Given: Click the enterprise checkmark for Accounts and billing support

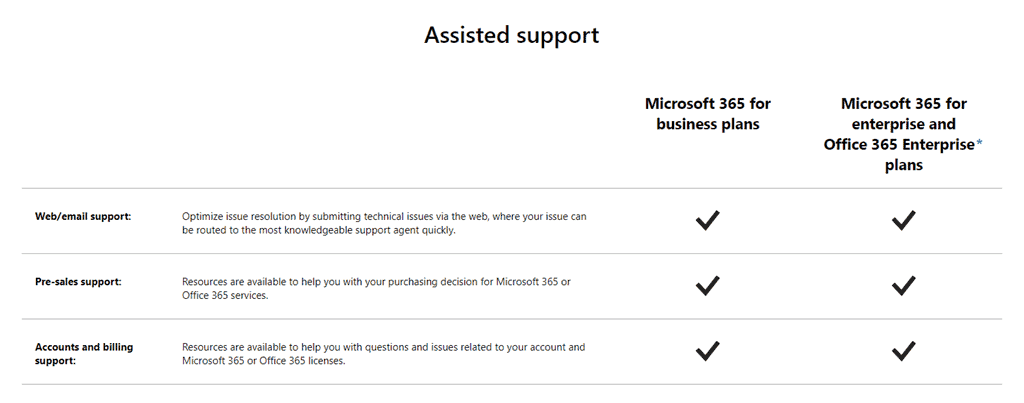Looking at the screenshot, I should pos(904,351).
